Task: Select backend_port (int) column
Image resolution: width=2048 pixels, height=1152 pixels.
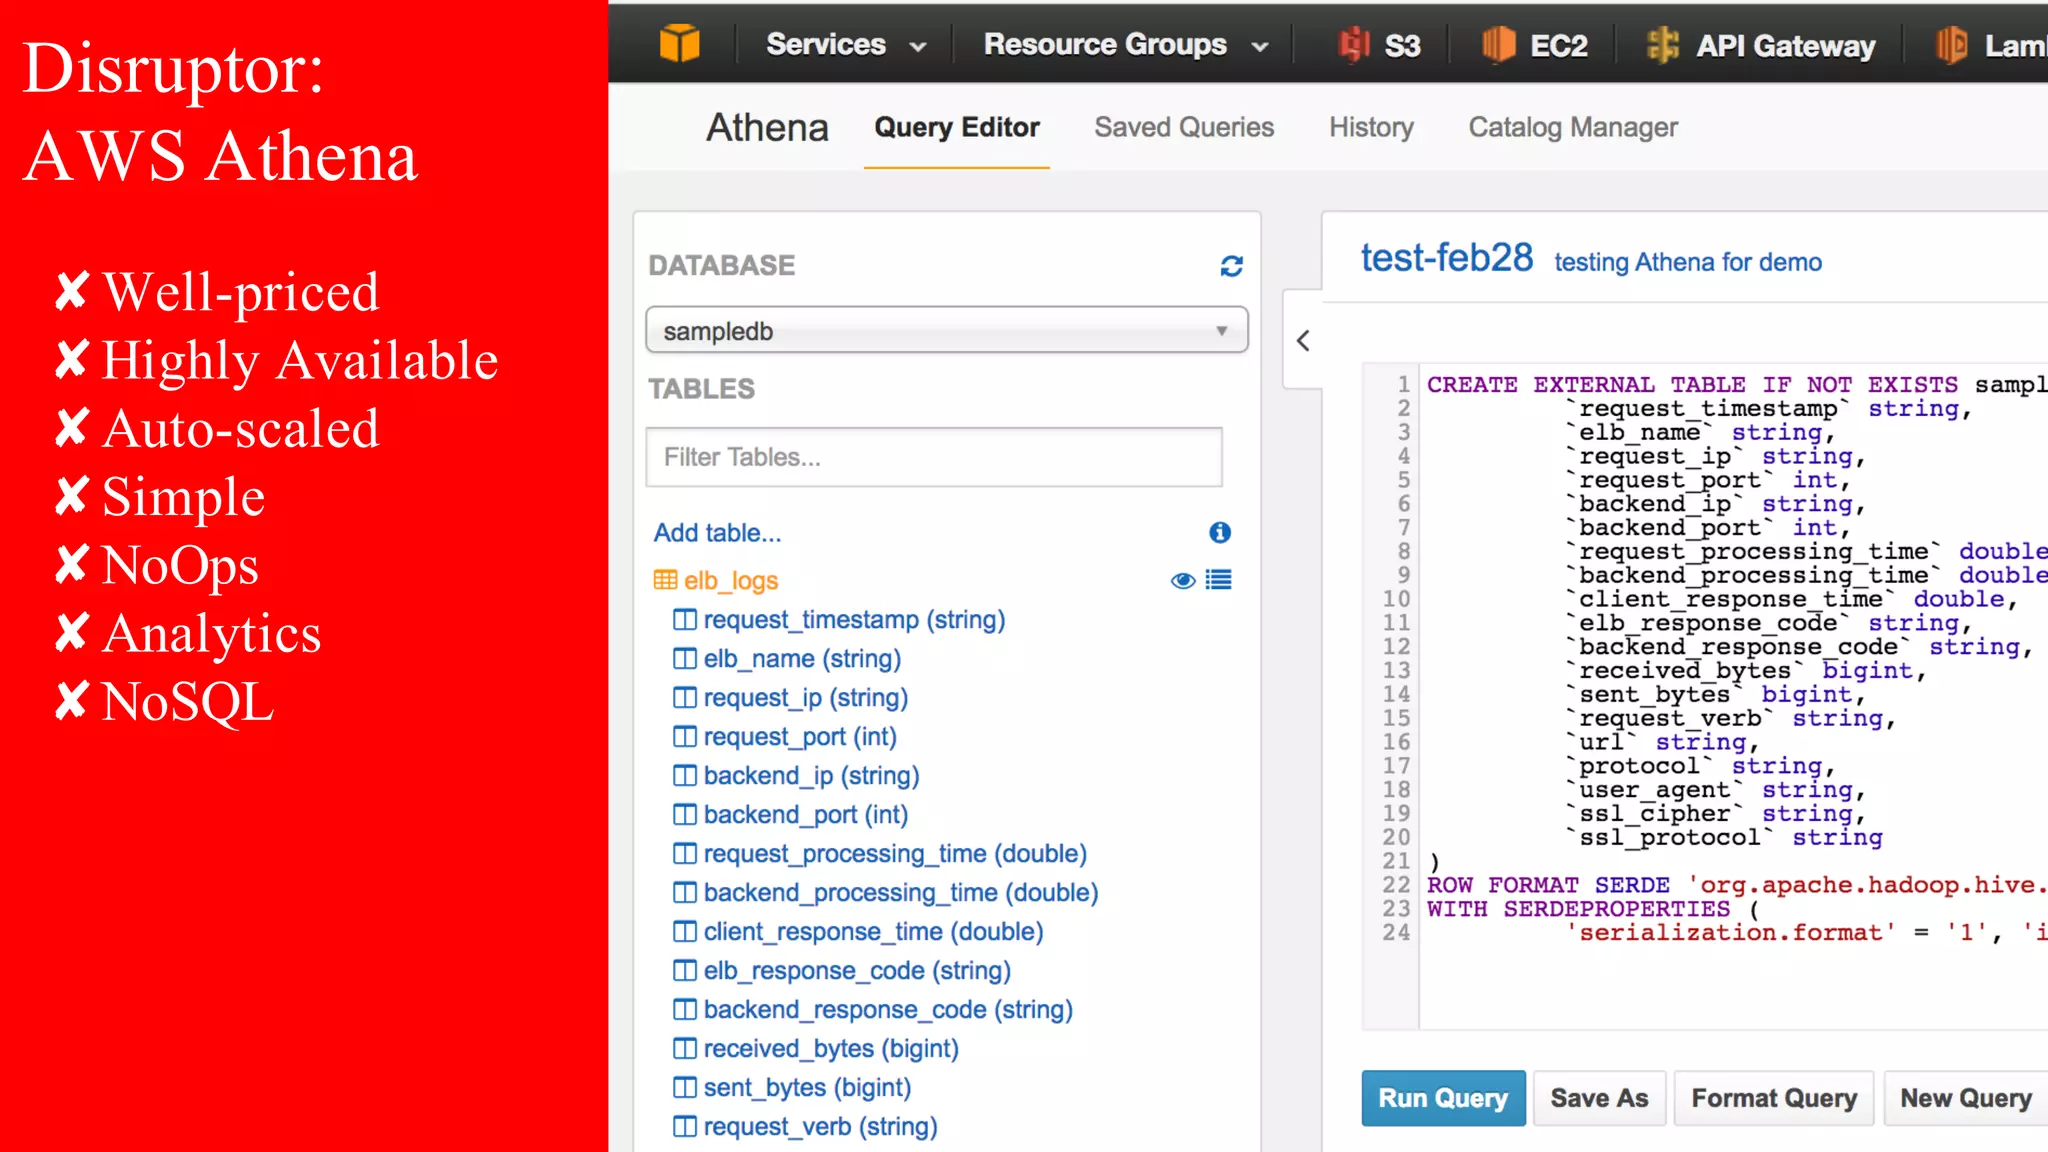Action: tap(806, 815)
